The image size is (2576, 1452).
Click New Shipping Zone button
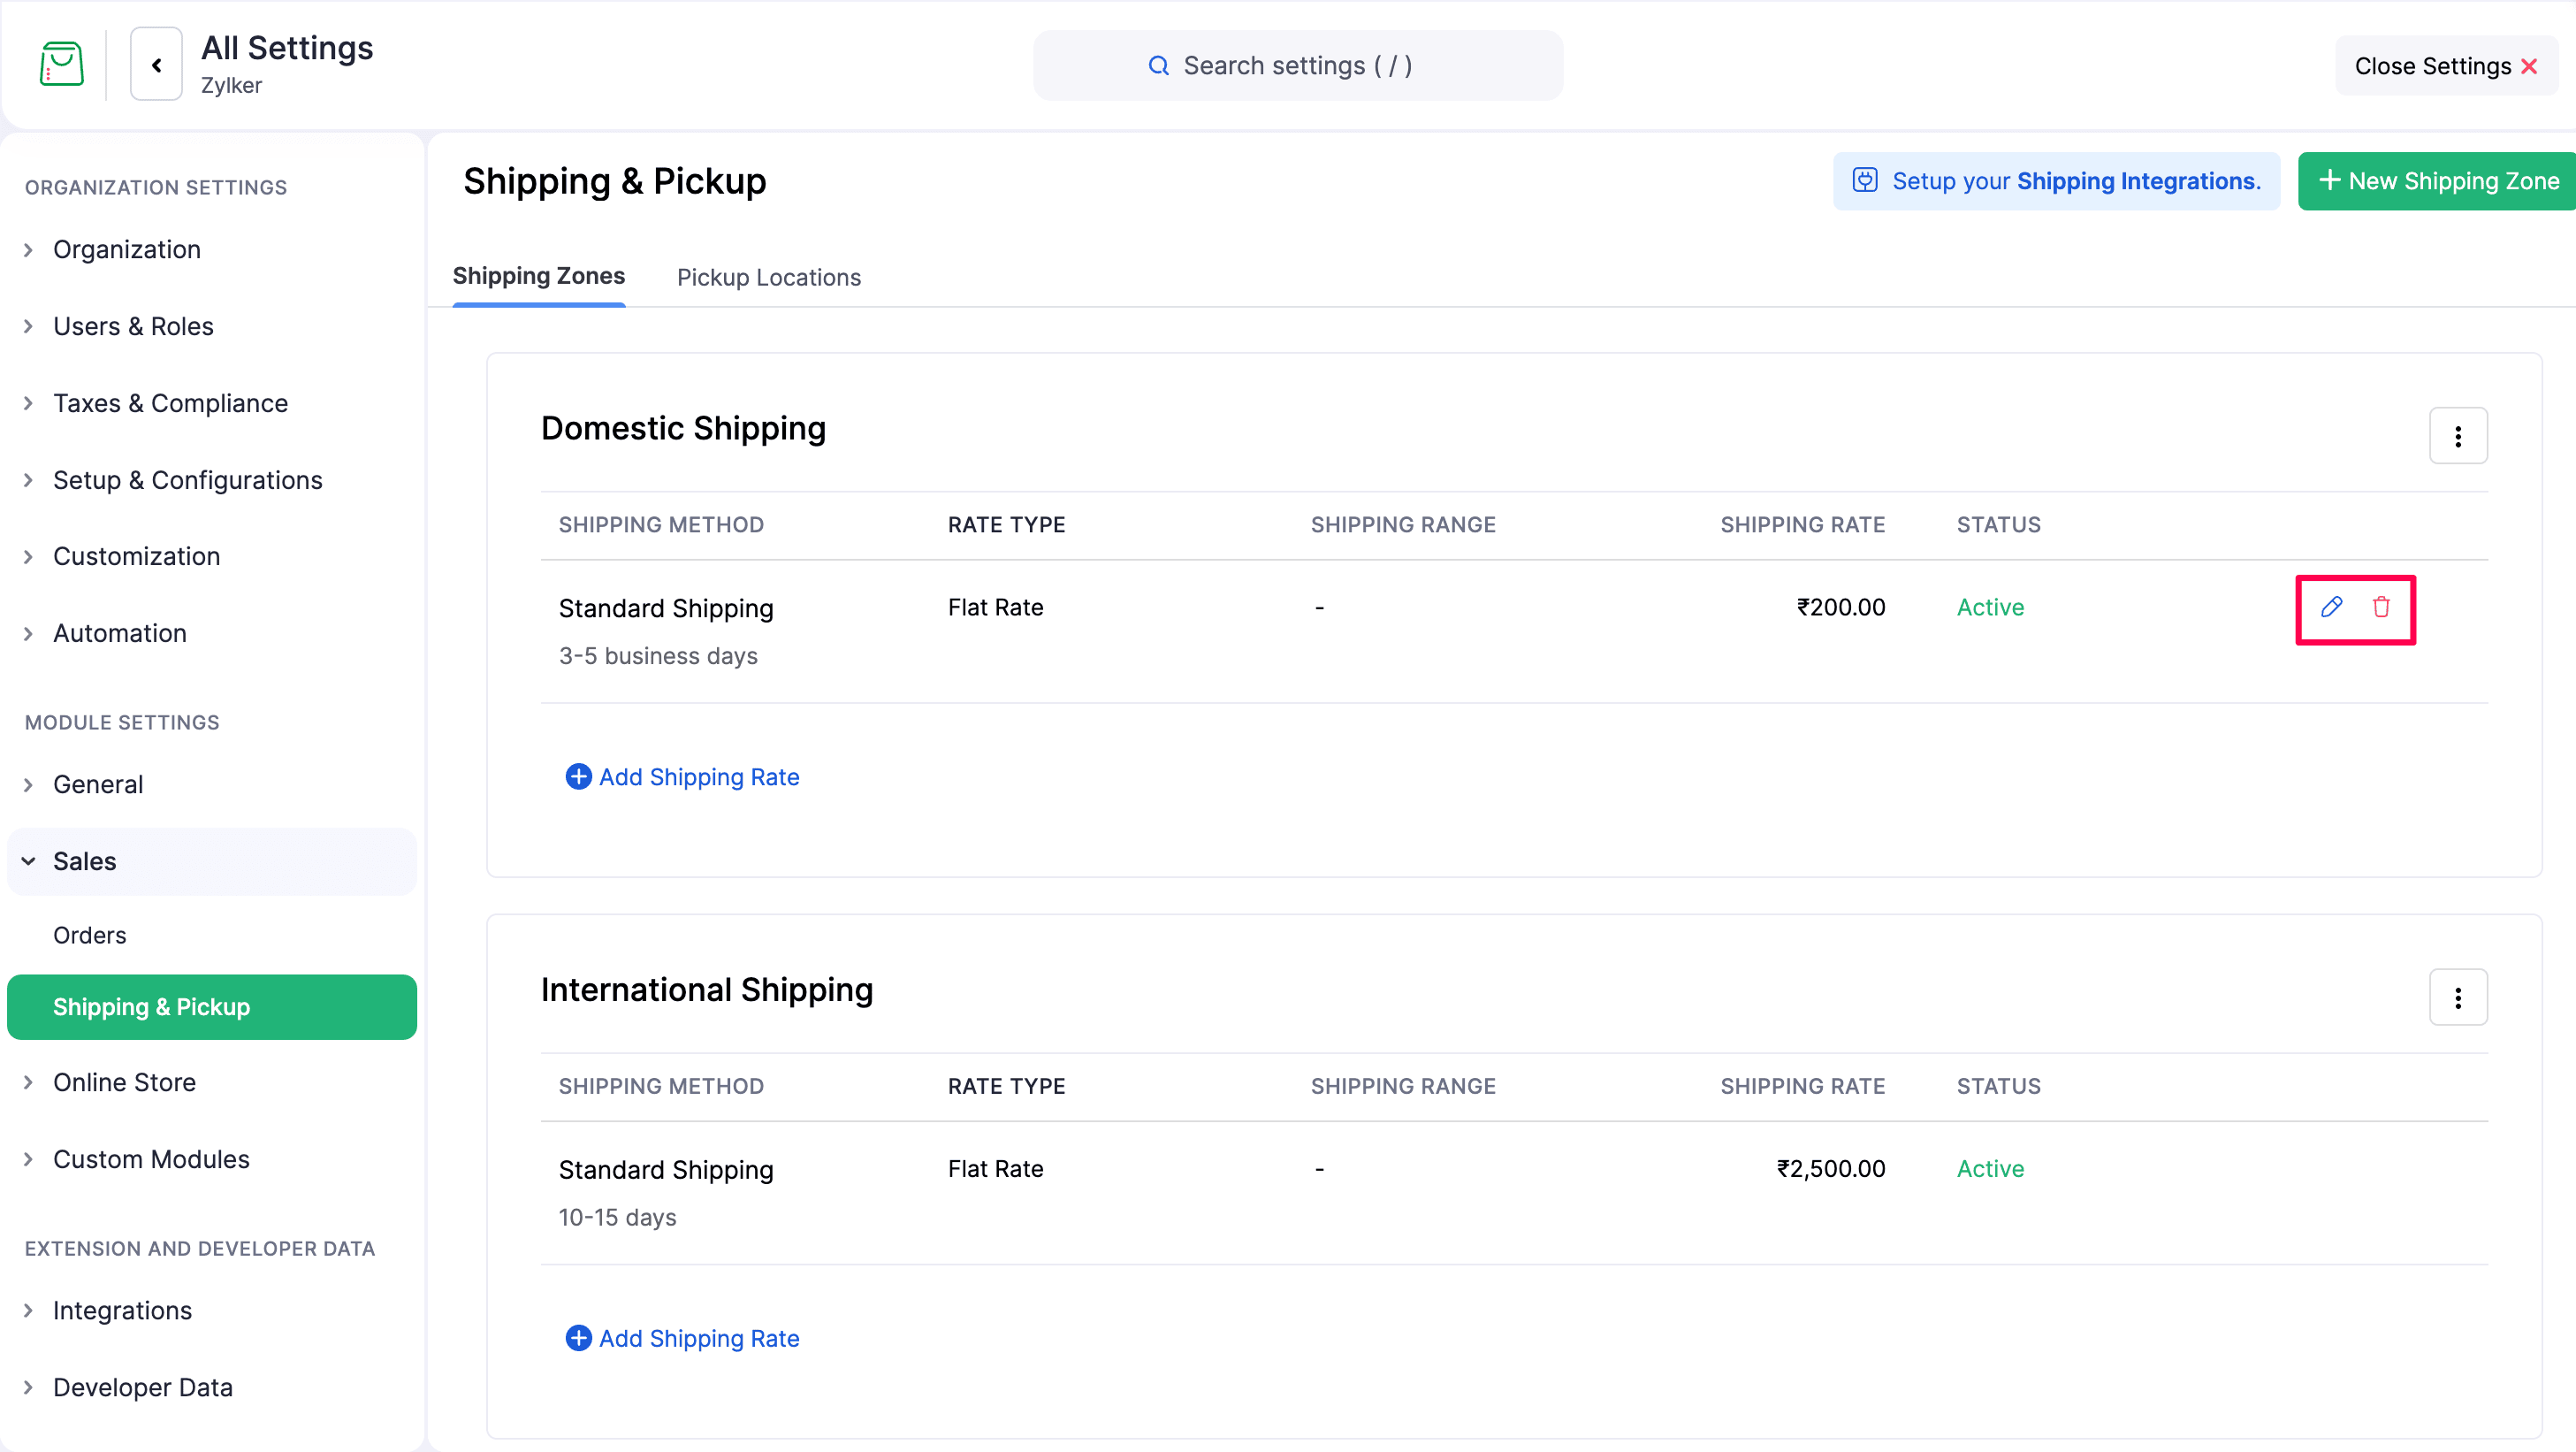pos(2437,181)
